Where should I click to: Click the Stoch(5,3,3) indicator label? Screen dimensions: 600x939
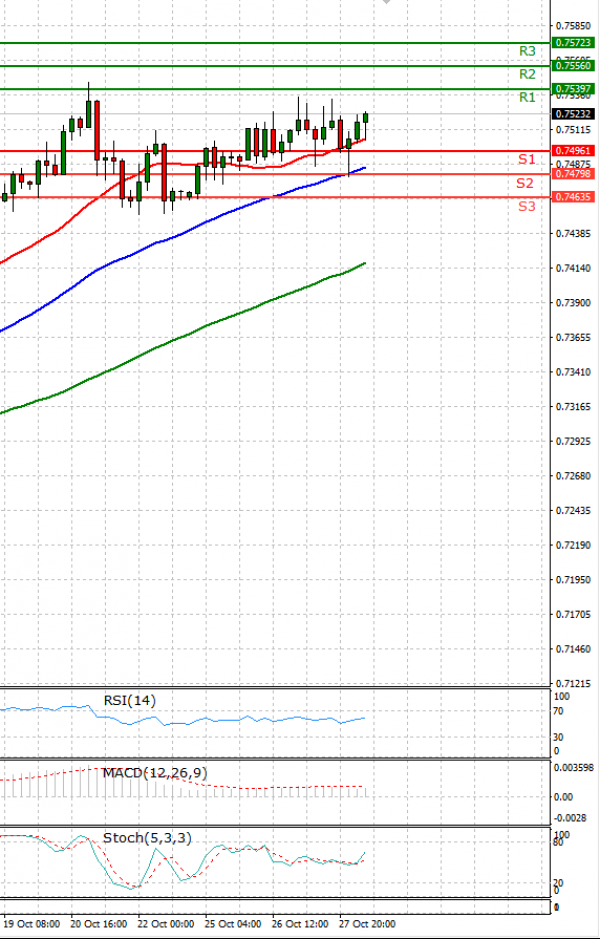(x=147, y=838)
